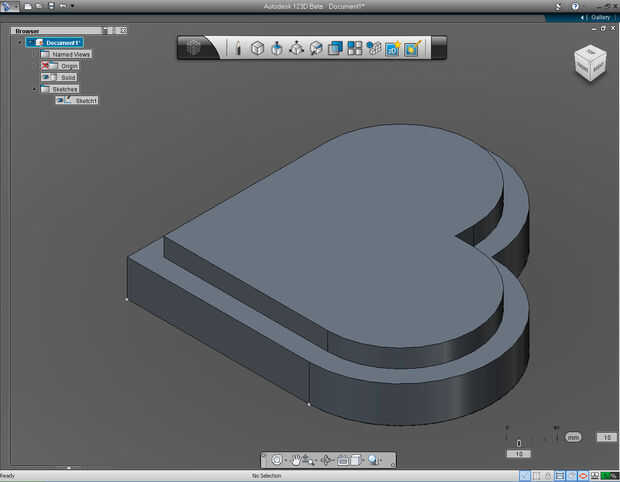Select the Pan hand navigation tool
Screen dimensions: 620x482
pyautogui.click(x=297, y=460)
